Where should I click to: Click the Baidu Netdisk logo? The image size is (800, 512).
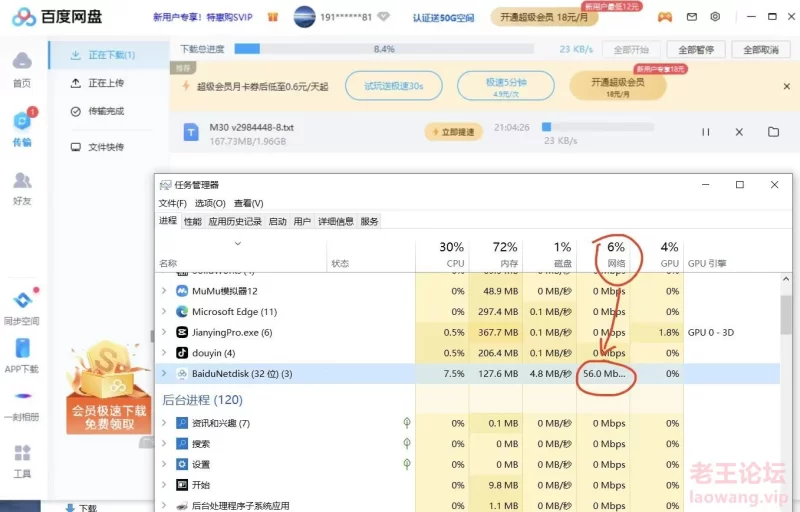click(x=57, y=16)
